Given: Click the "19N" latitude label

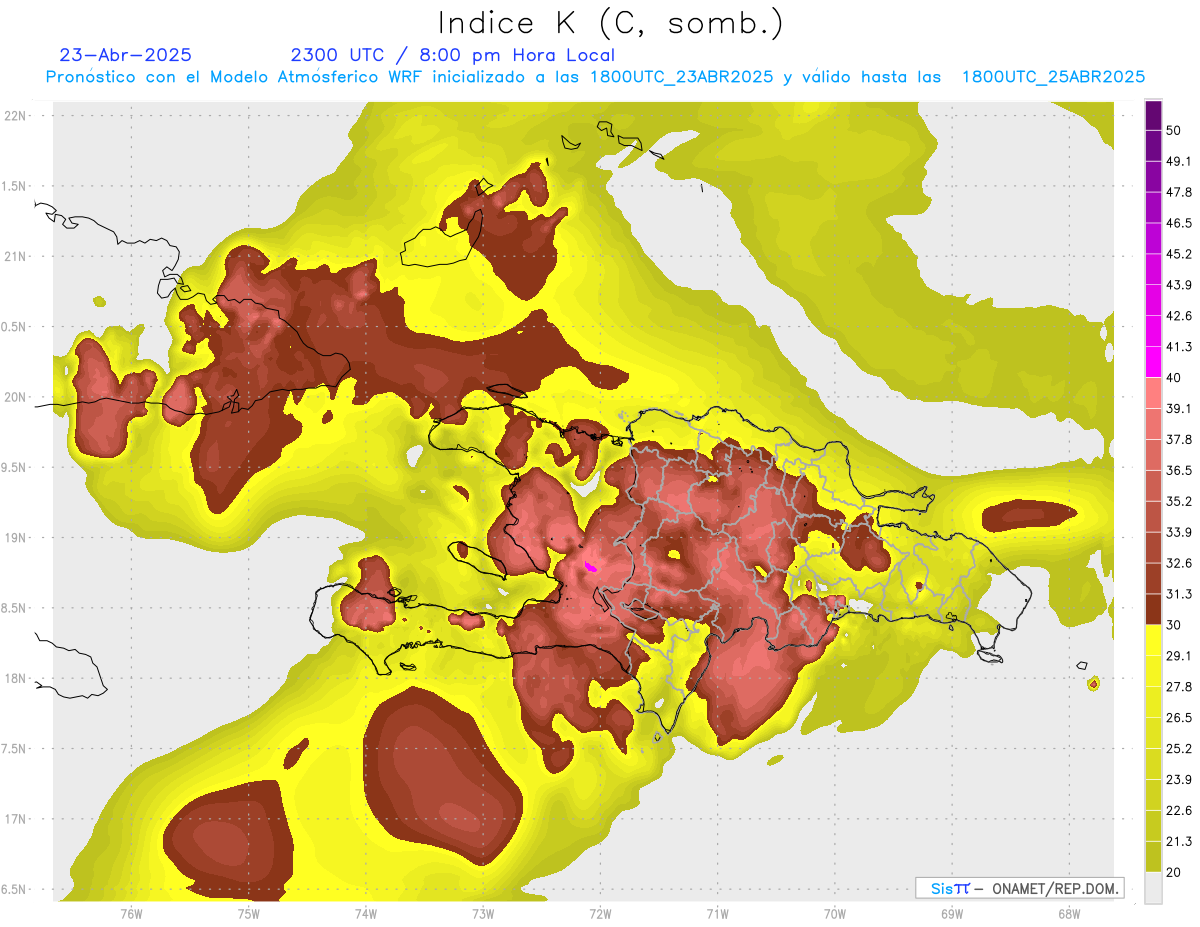Looking at the screenshot, I should 16,538.
